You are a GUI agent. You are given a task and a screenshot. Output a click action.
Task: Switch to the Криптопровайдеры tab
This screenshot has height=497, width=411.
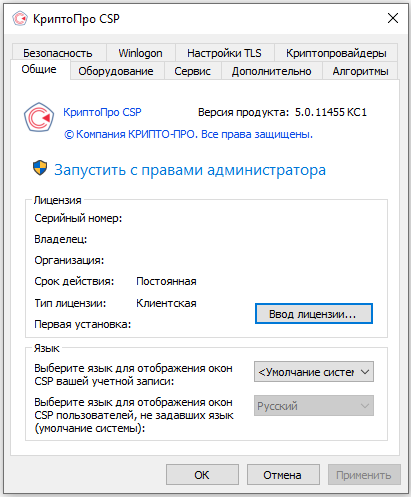[x=336, y=53]
